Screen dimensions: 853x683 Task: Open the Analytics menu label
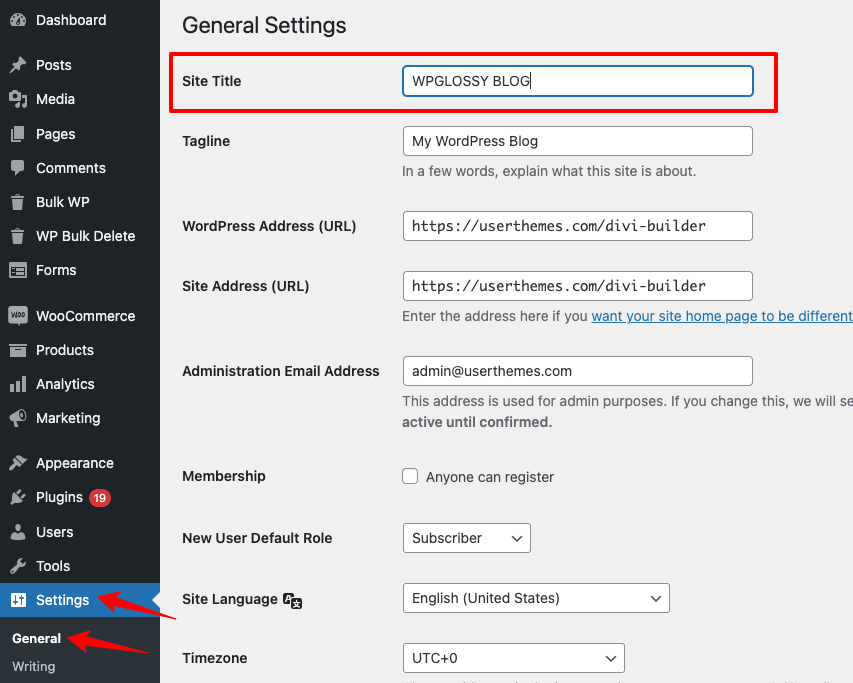pyautogui.click(x=65, y=384)
